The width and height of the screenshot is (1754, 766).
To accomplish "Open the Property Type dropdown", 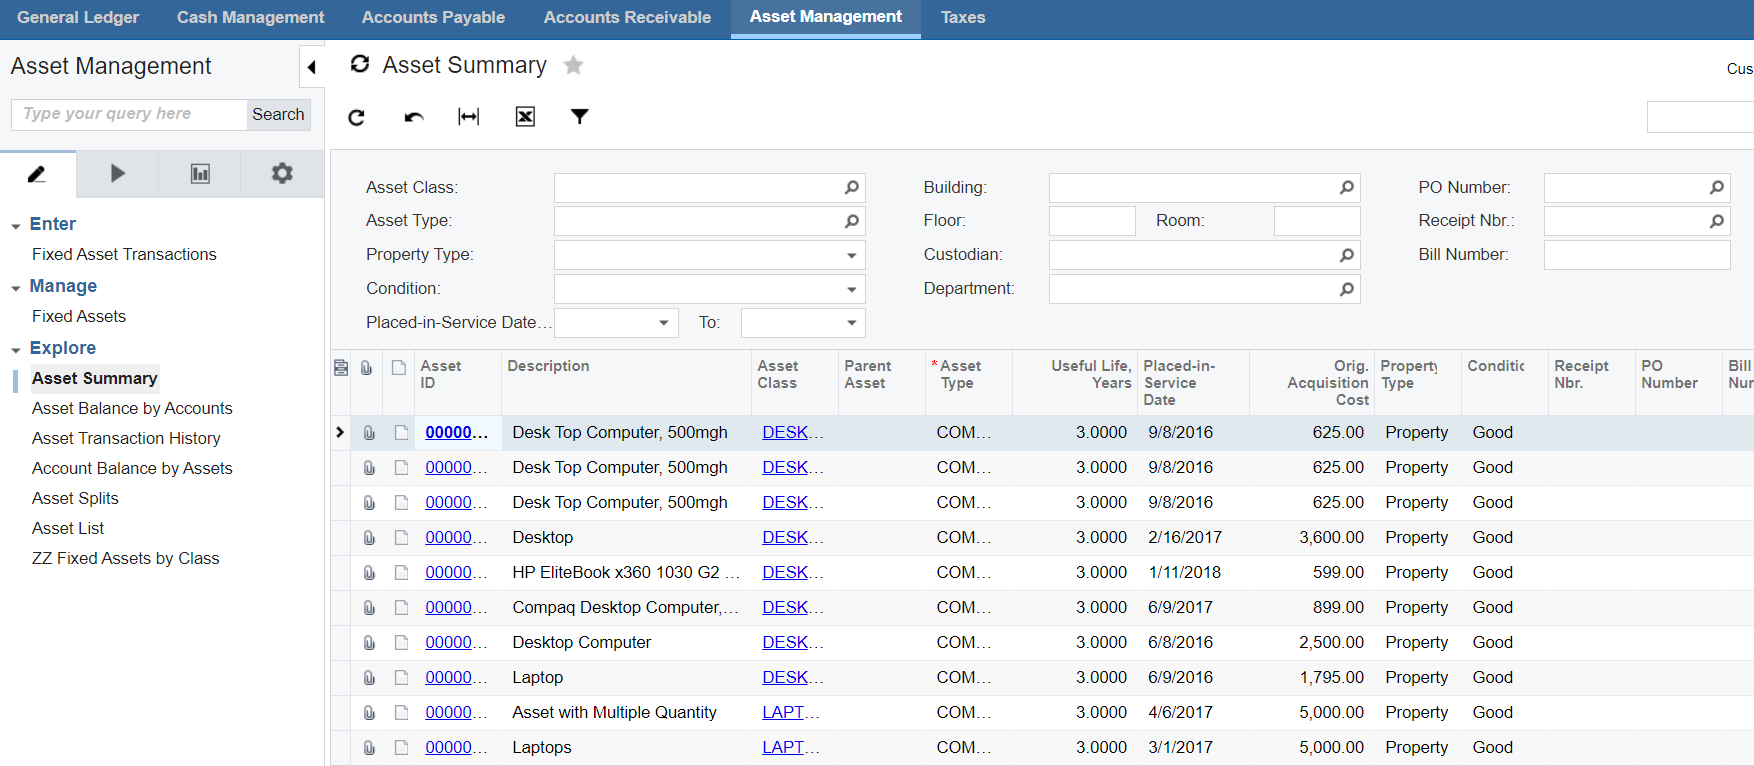I will tap(851, 256).
